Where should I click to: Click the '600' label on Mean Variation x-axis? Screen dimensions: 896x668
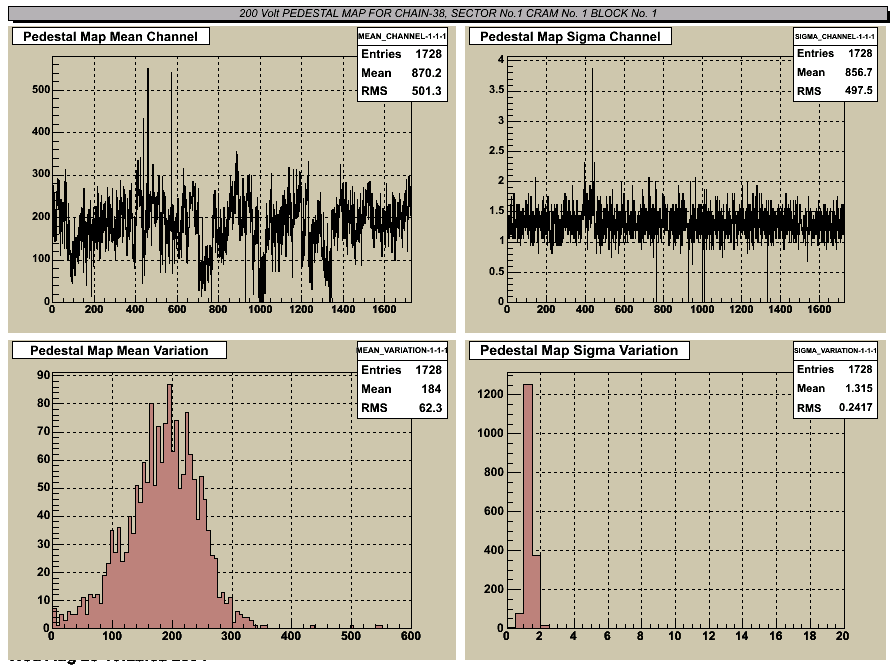[411, 635]
